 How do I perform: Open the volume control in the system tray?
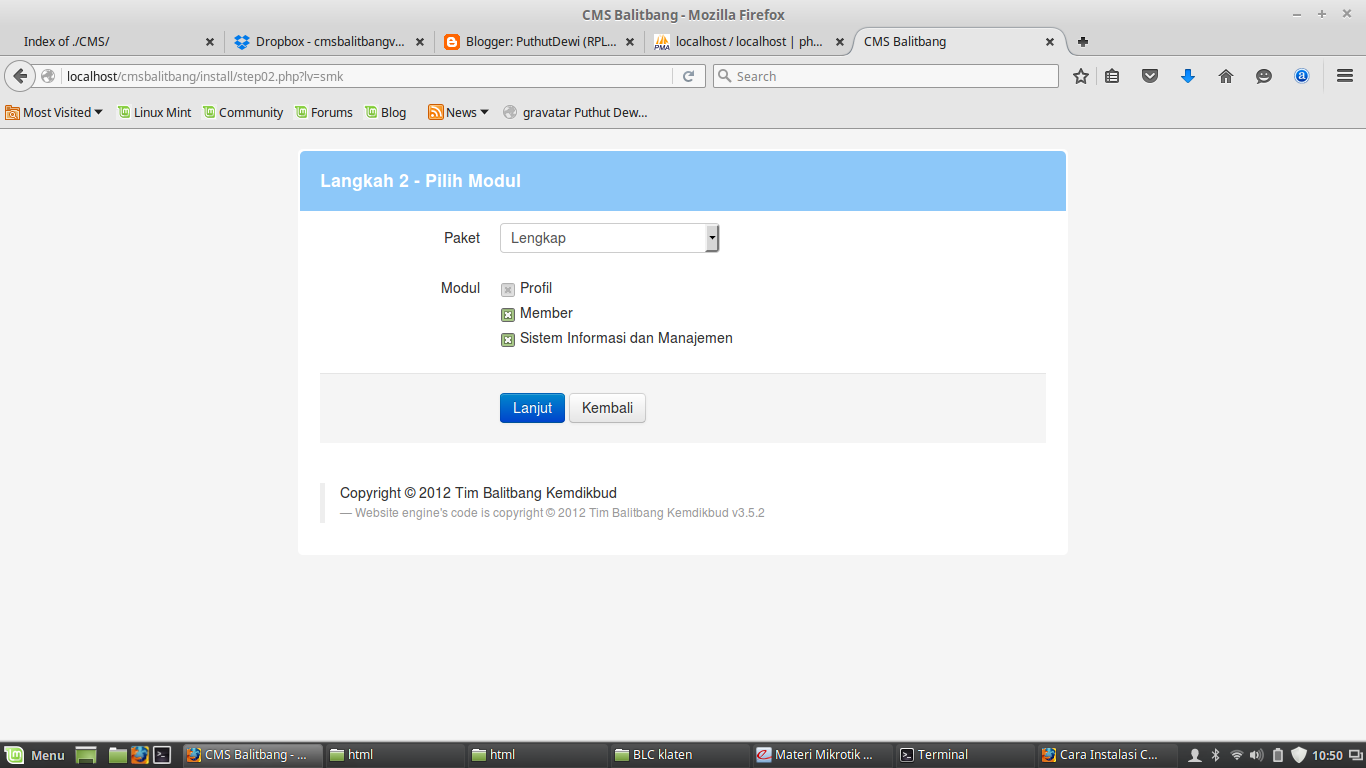click(x=1258, y=755)
